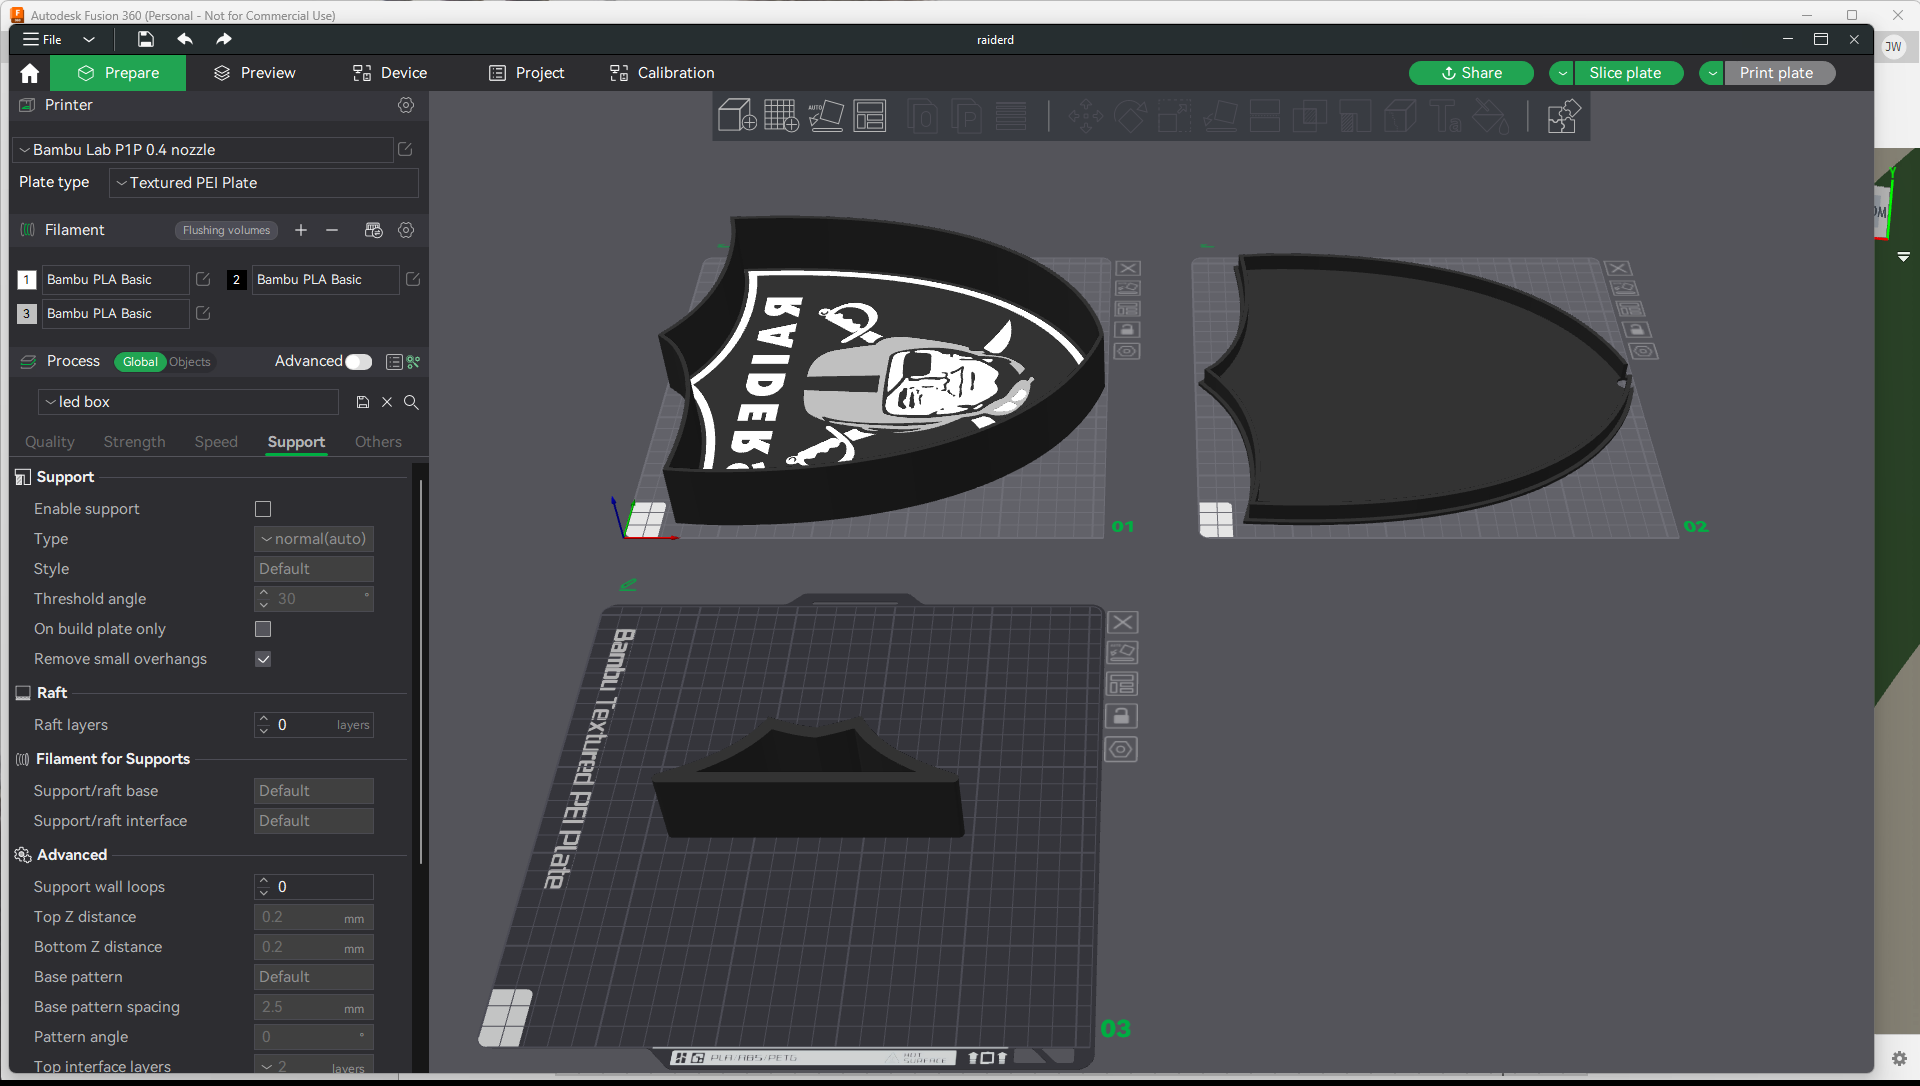
Task: Click the Share button
Action: tap(1471, 73)
